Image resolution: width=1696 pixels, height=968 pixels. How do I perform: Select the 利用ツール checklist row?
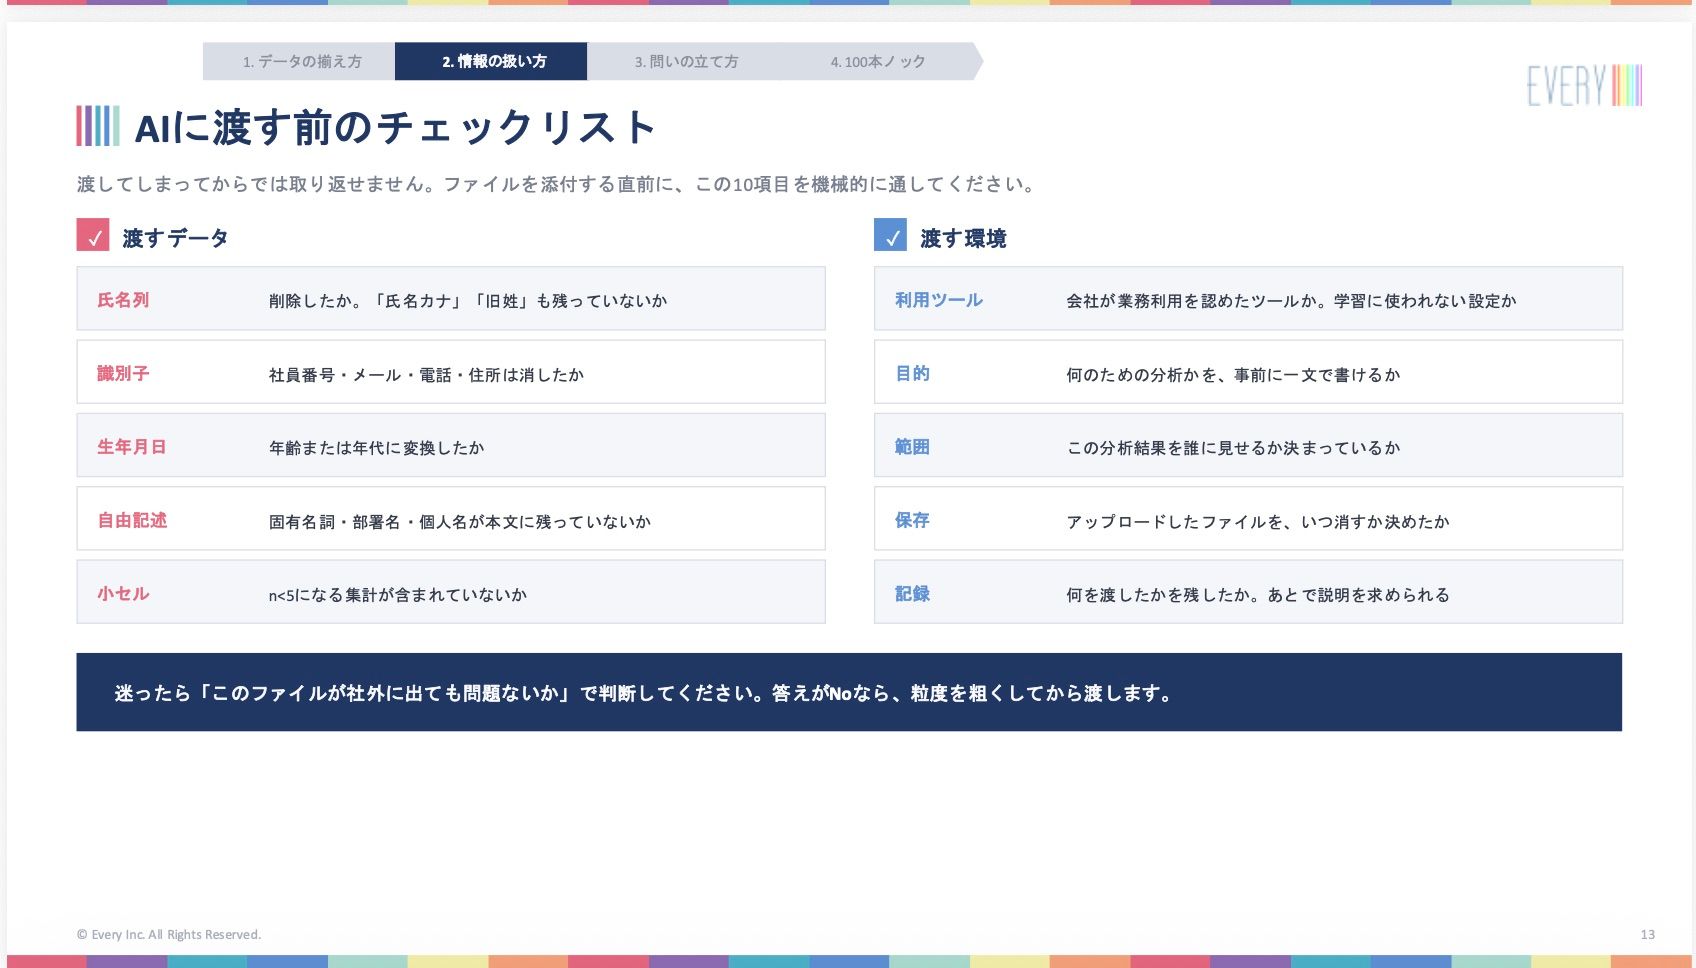point(1248,299)
